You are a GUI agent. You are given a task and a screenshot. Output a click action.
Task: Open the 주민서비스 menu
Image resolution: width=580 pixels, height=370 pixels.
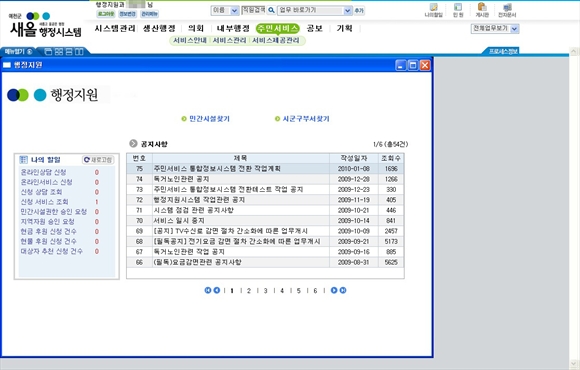pos(277,28)
